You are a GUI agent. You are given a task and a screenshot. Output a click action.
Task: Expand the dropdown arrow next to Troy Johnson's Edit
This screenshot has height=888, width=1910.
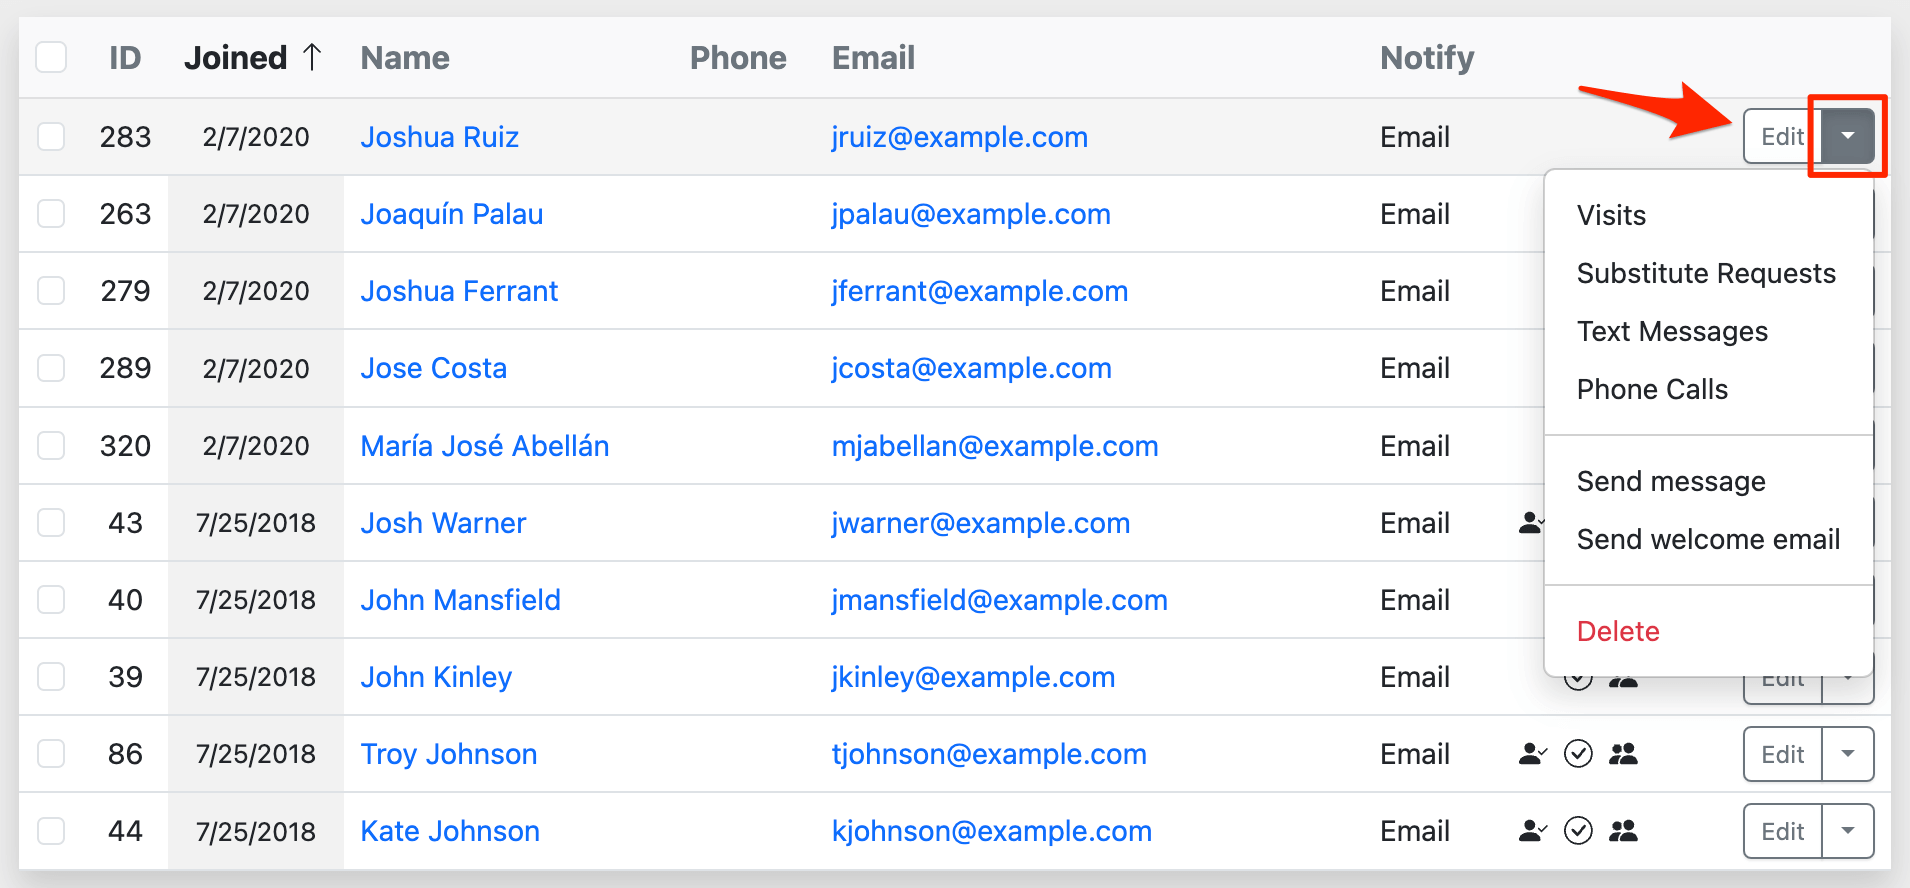point(1847,754)
